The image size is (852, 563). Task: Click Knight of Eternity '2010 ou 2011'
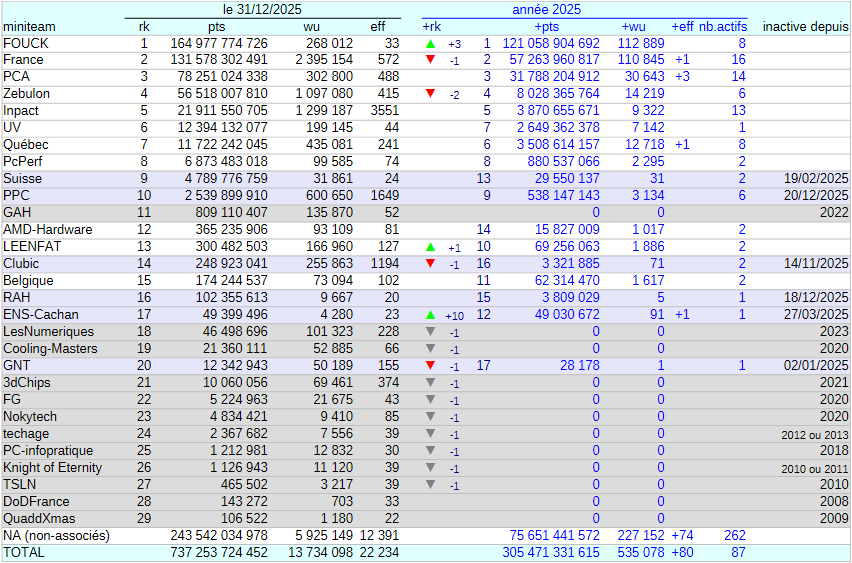pos(815,468)
